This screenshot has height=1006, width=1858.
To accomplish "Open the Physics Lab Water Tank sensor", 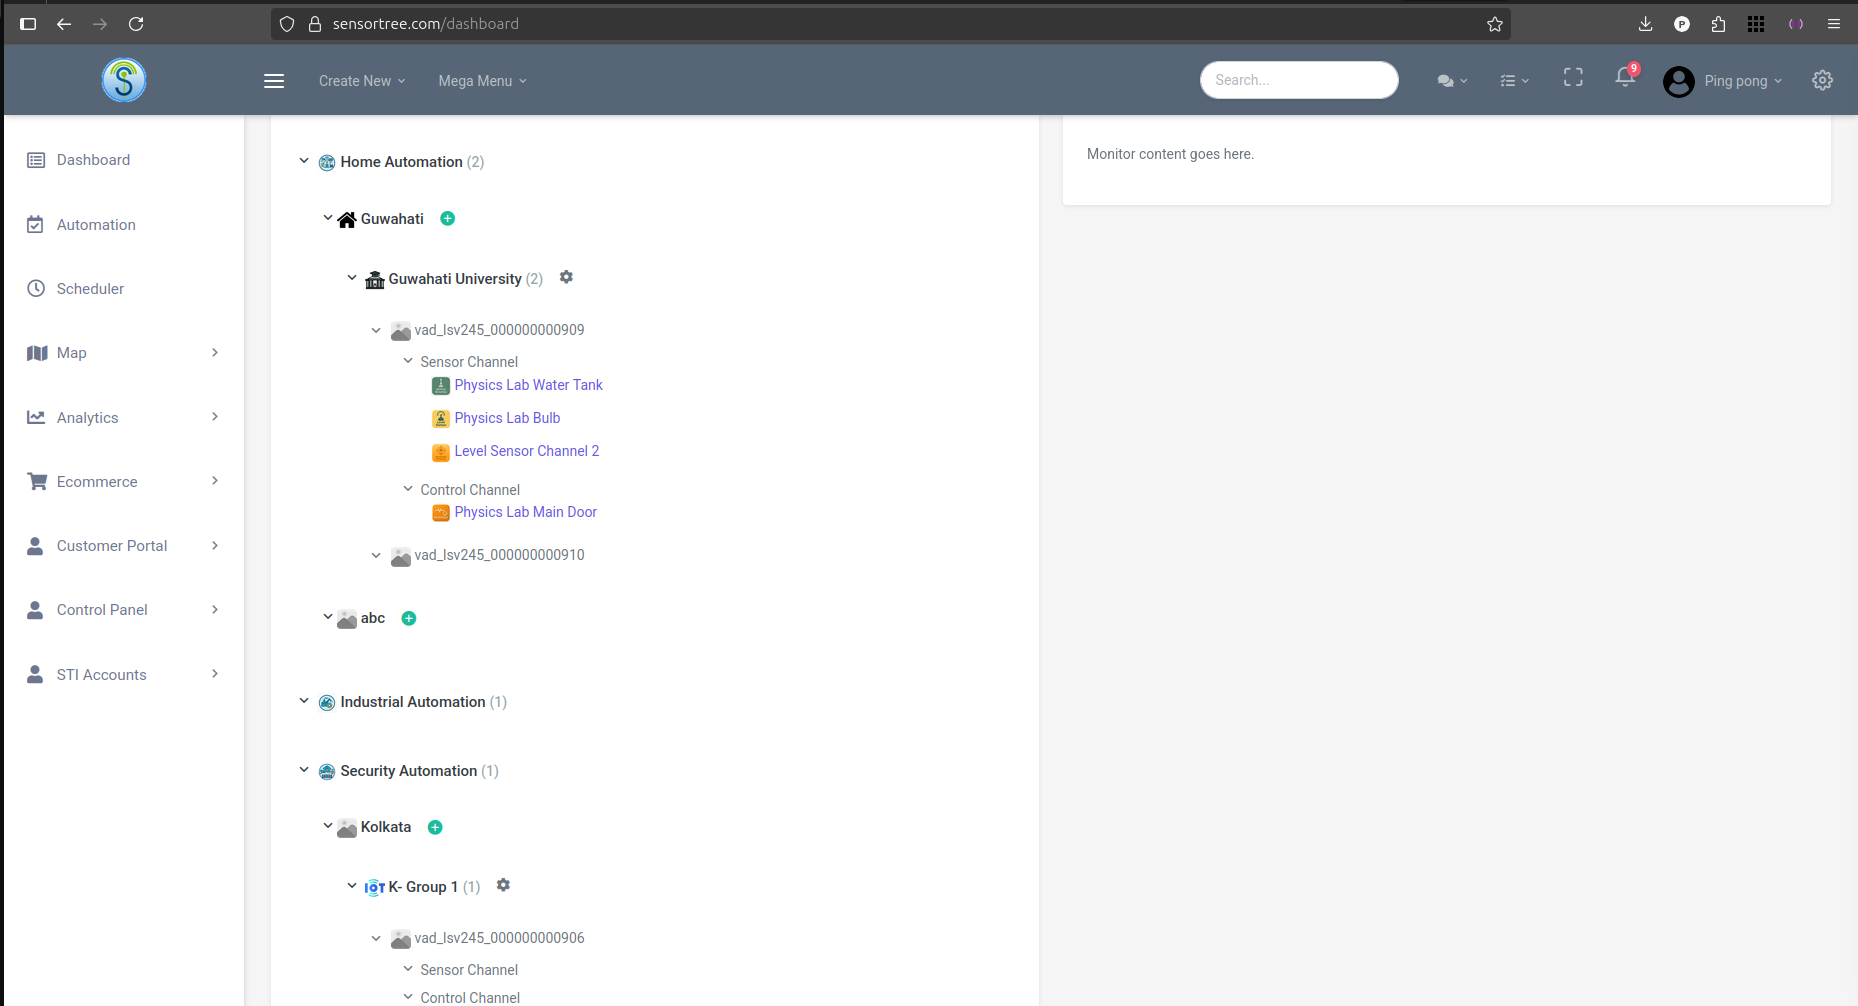I will coord(528,385).
